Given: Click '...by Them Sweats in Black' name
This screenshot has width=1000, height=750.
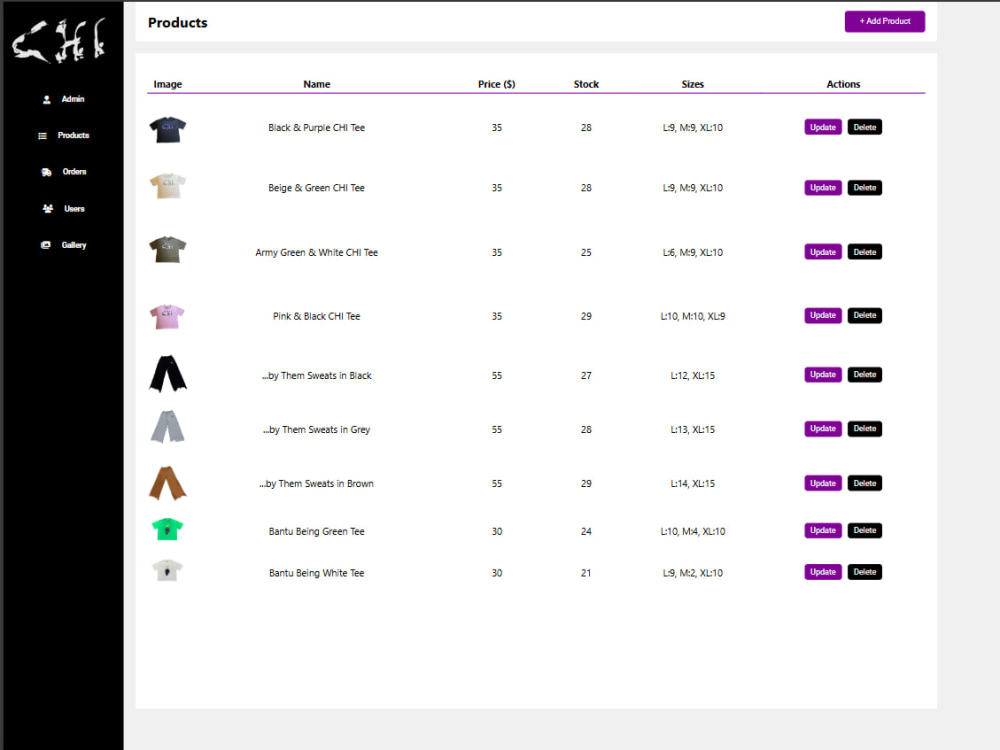Looking at the screenshot, I should (316, 376).
